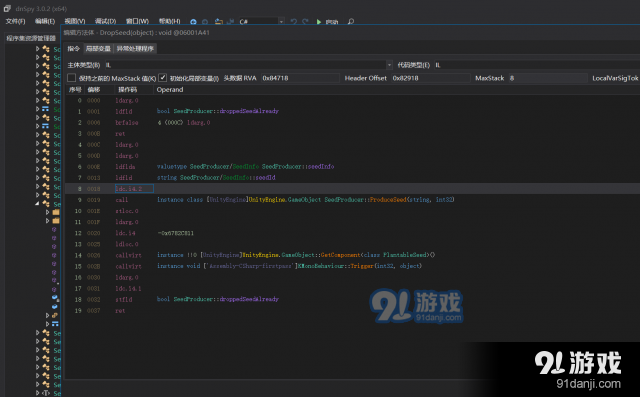Click the stfld opcode in row 18
This screenshot has width=640, height=397.
tap(123, 299)
